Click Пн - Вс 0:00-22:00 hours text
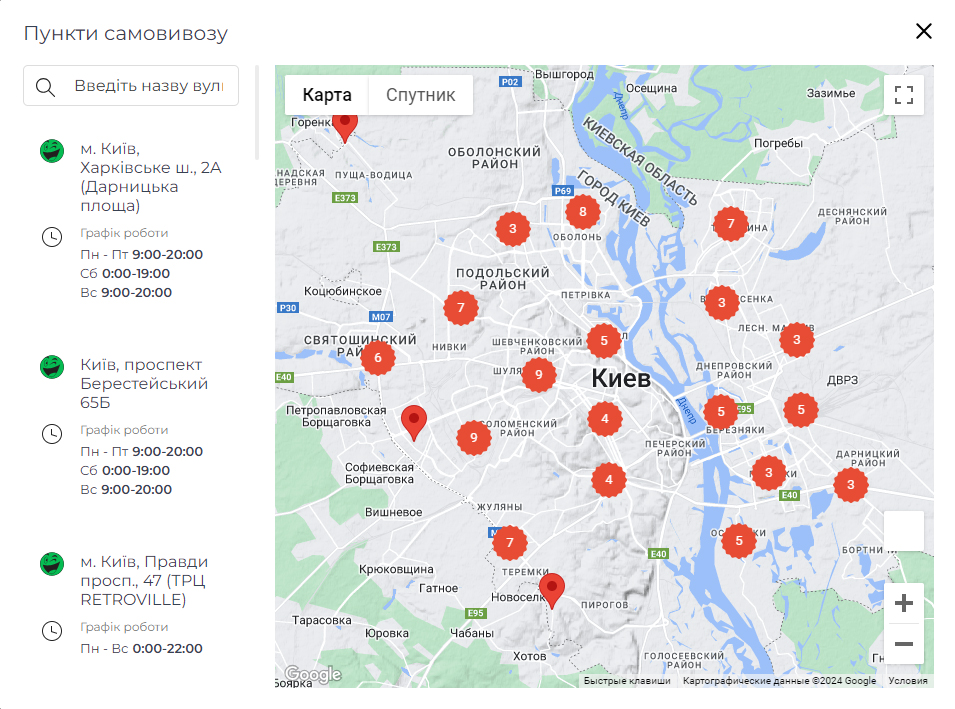 141,648
